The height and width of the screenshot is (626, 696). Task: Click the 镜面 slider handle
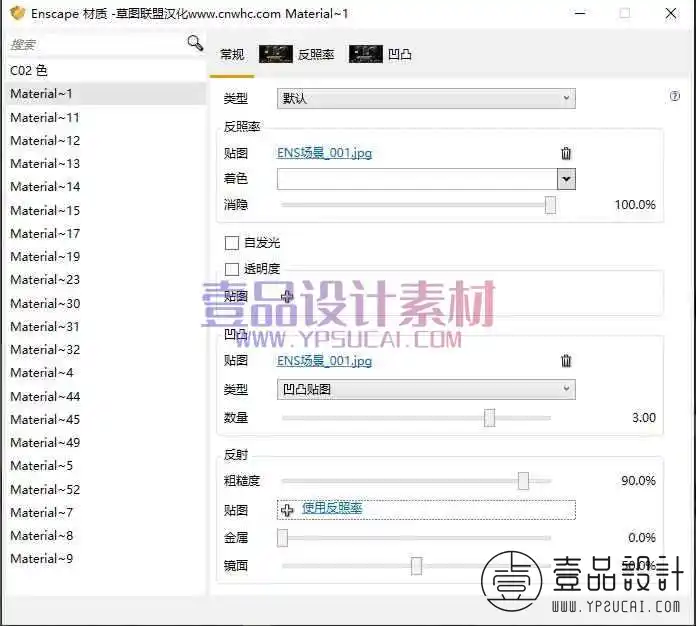click(416, 566)
